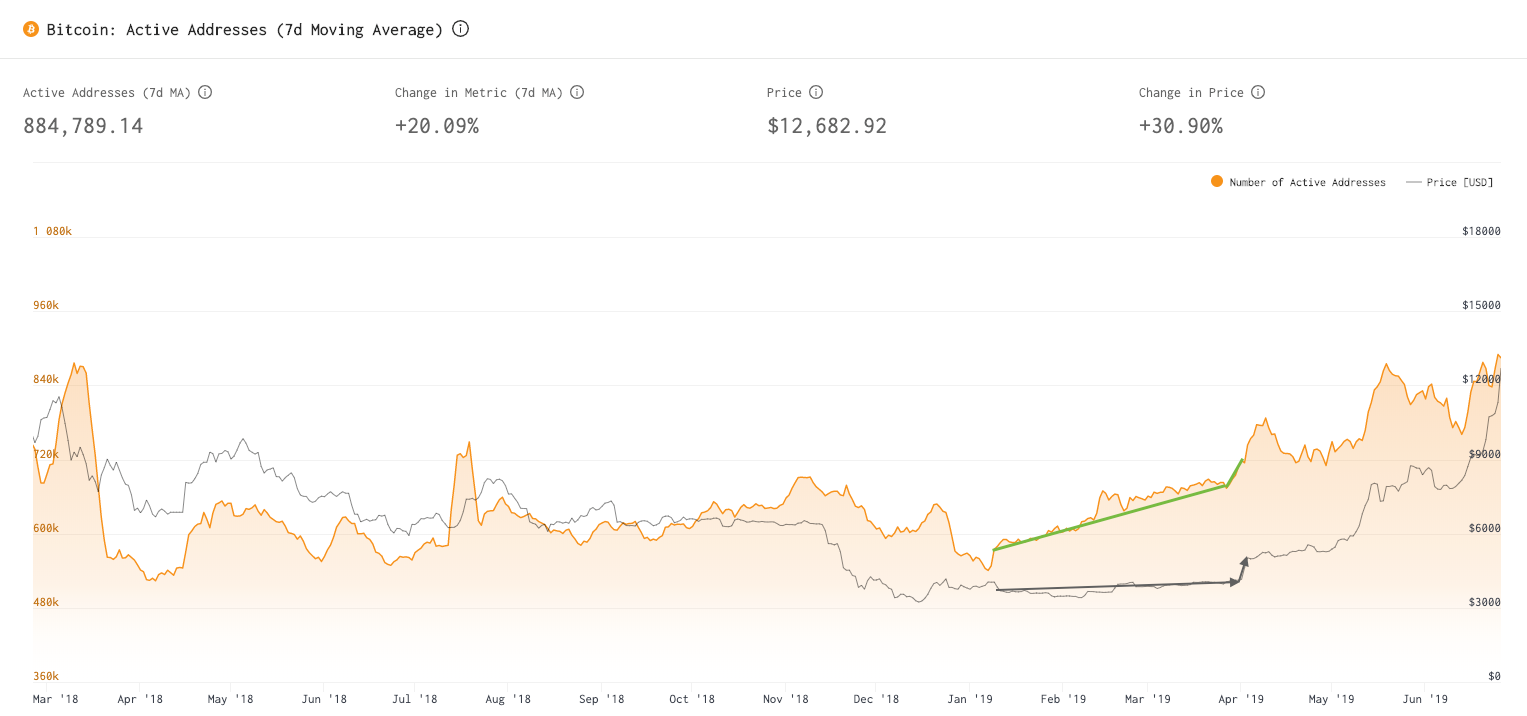Click the Oct '18 date label
The image size is (1527, 716).
click(x=692, y=699)
